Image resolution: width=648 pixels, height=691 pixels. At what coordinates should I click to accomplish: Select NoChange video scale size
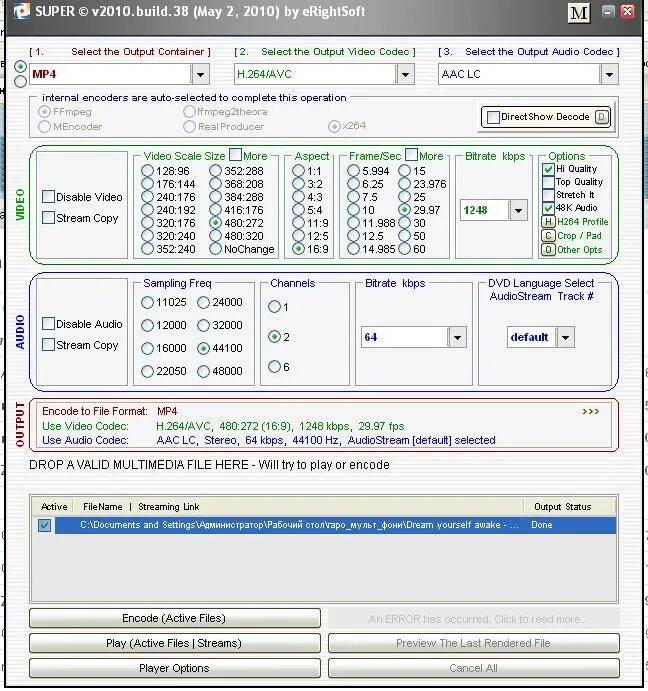(215, 249)
